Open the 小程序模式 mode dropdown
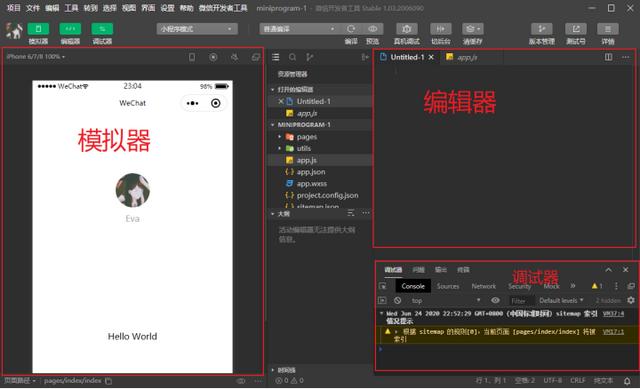Image resolution: width=640 pixels, height=389 pixels. click(x=197, y=29)
